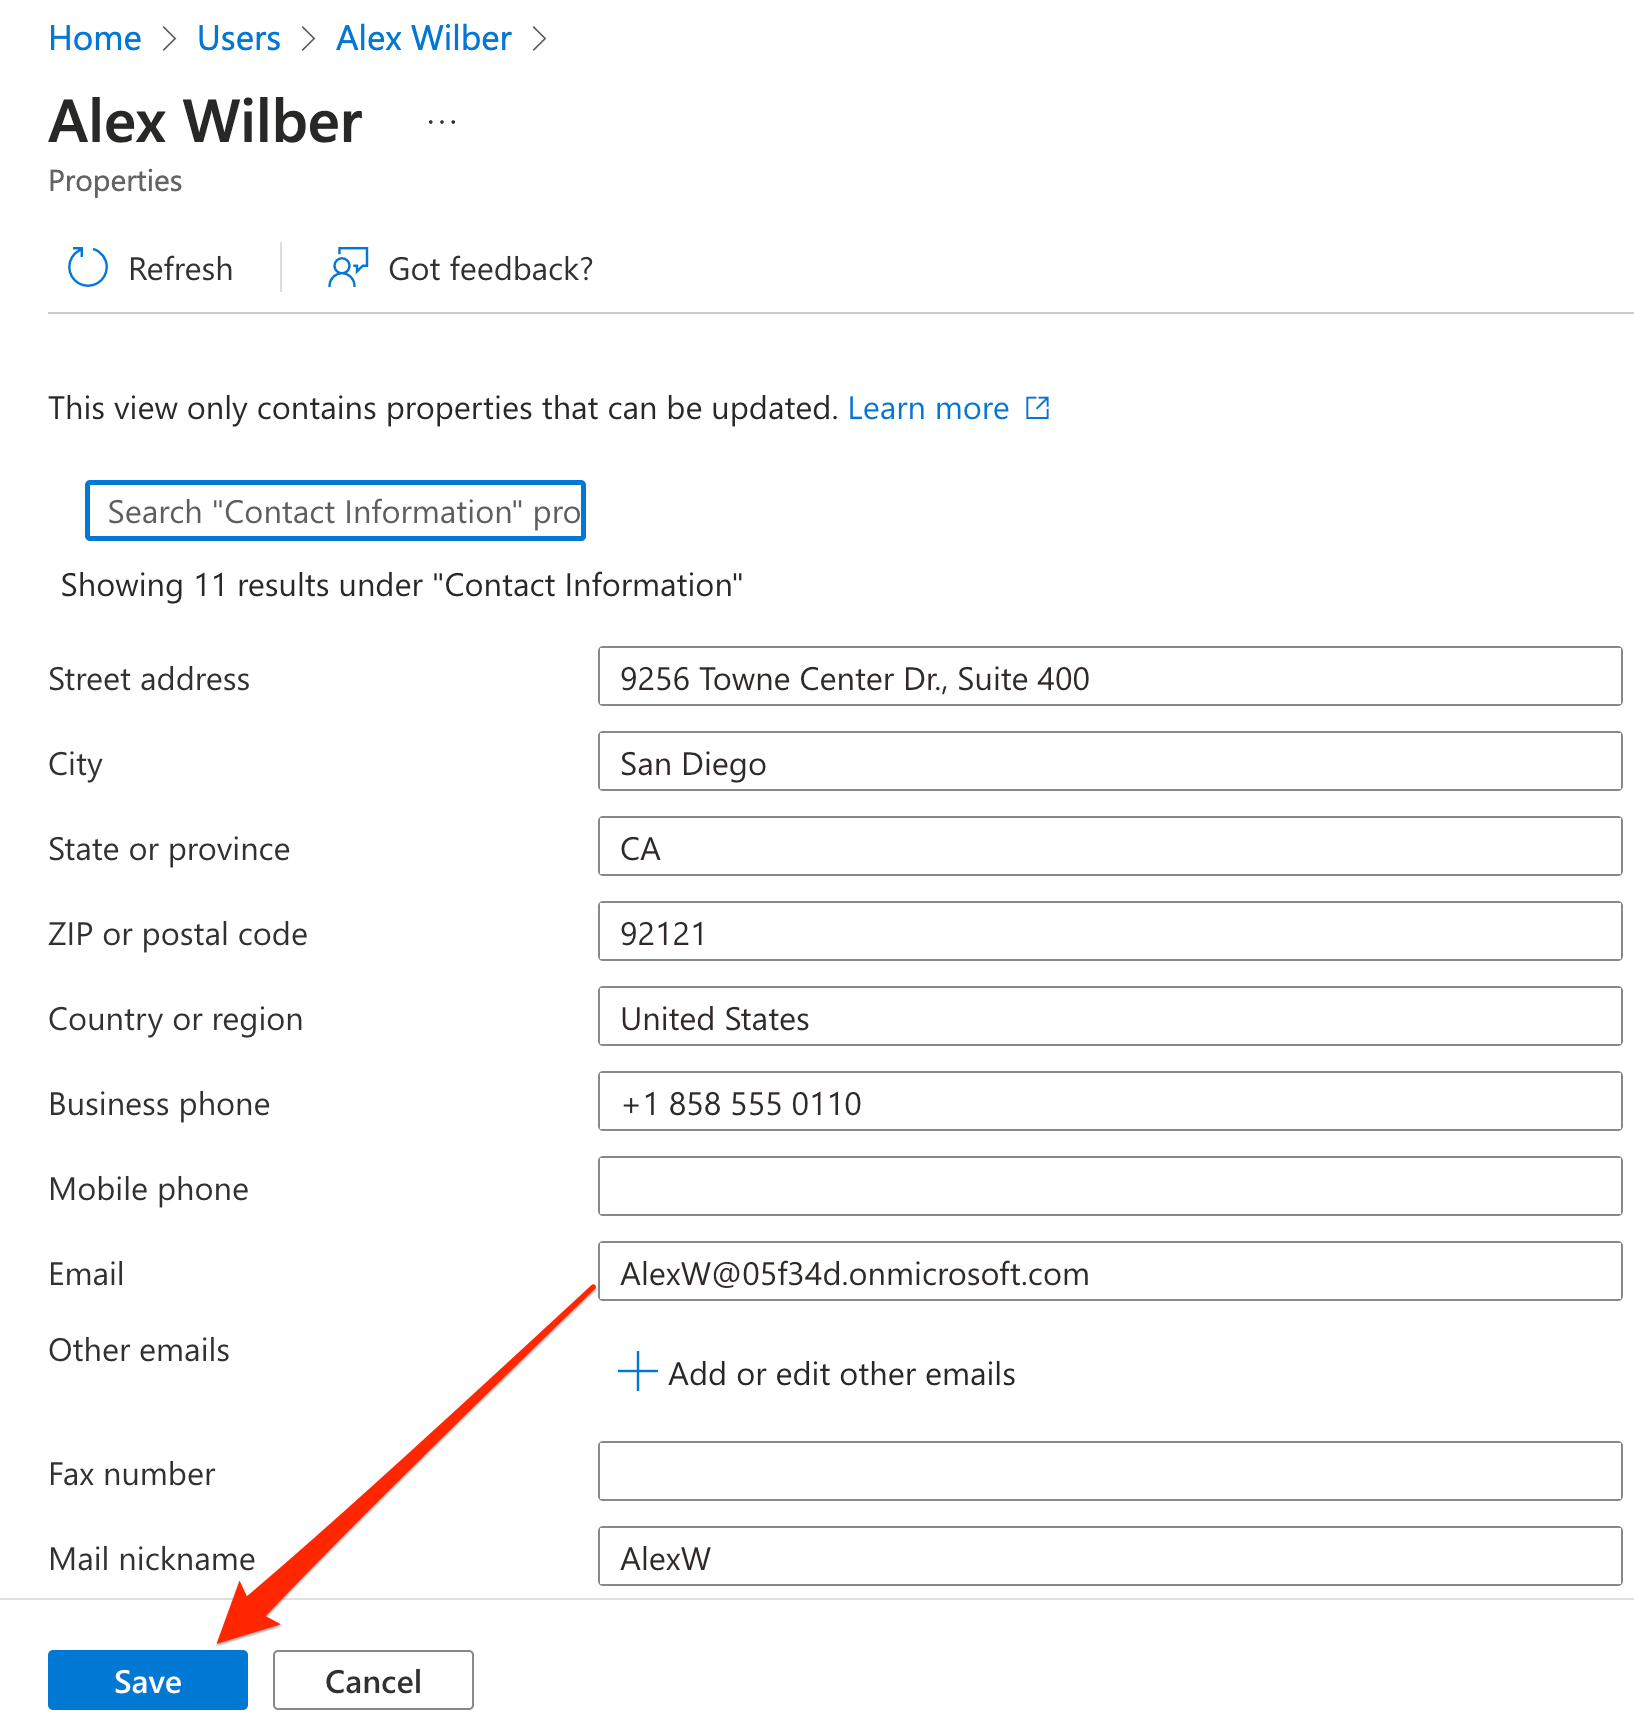The image size is (1634, 1728).
Task: Click the Mail nickname field
Action: tap(1109, 1557)
